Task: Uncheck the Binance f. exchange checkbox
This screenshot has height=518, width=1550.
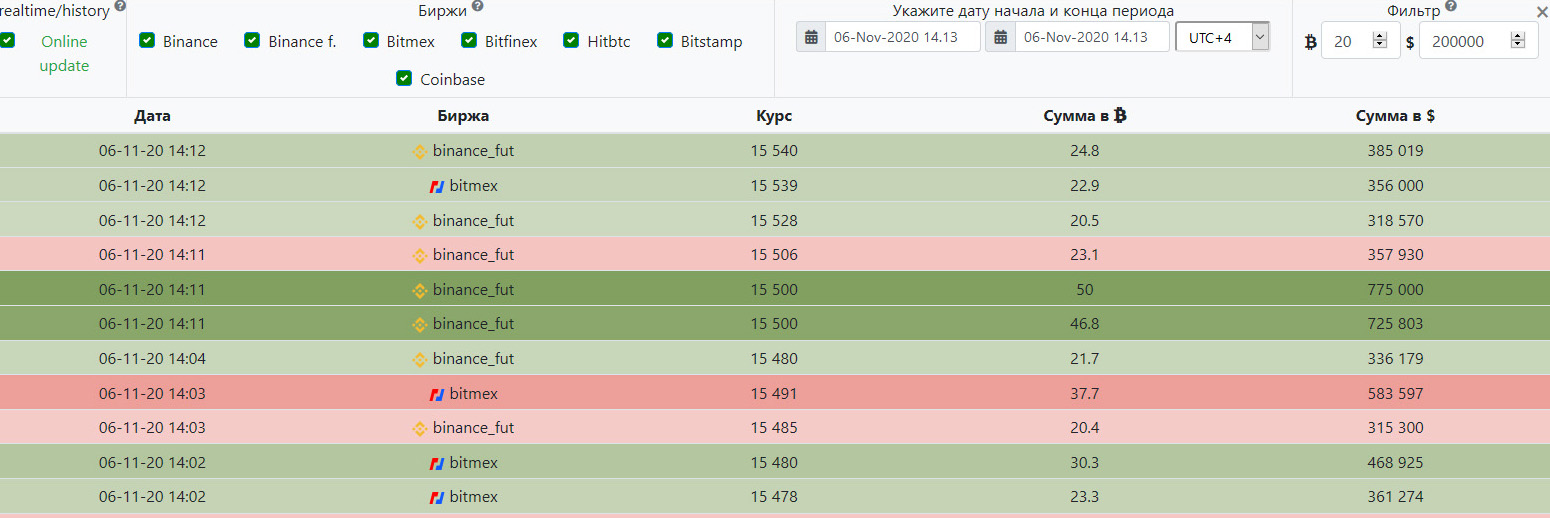Action: pos(252,41)
